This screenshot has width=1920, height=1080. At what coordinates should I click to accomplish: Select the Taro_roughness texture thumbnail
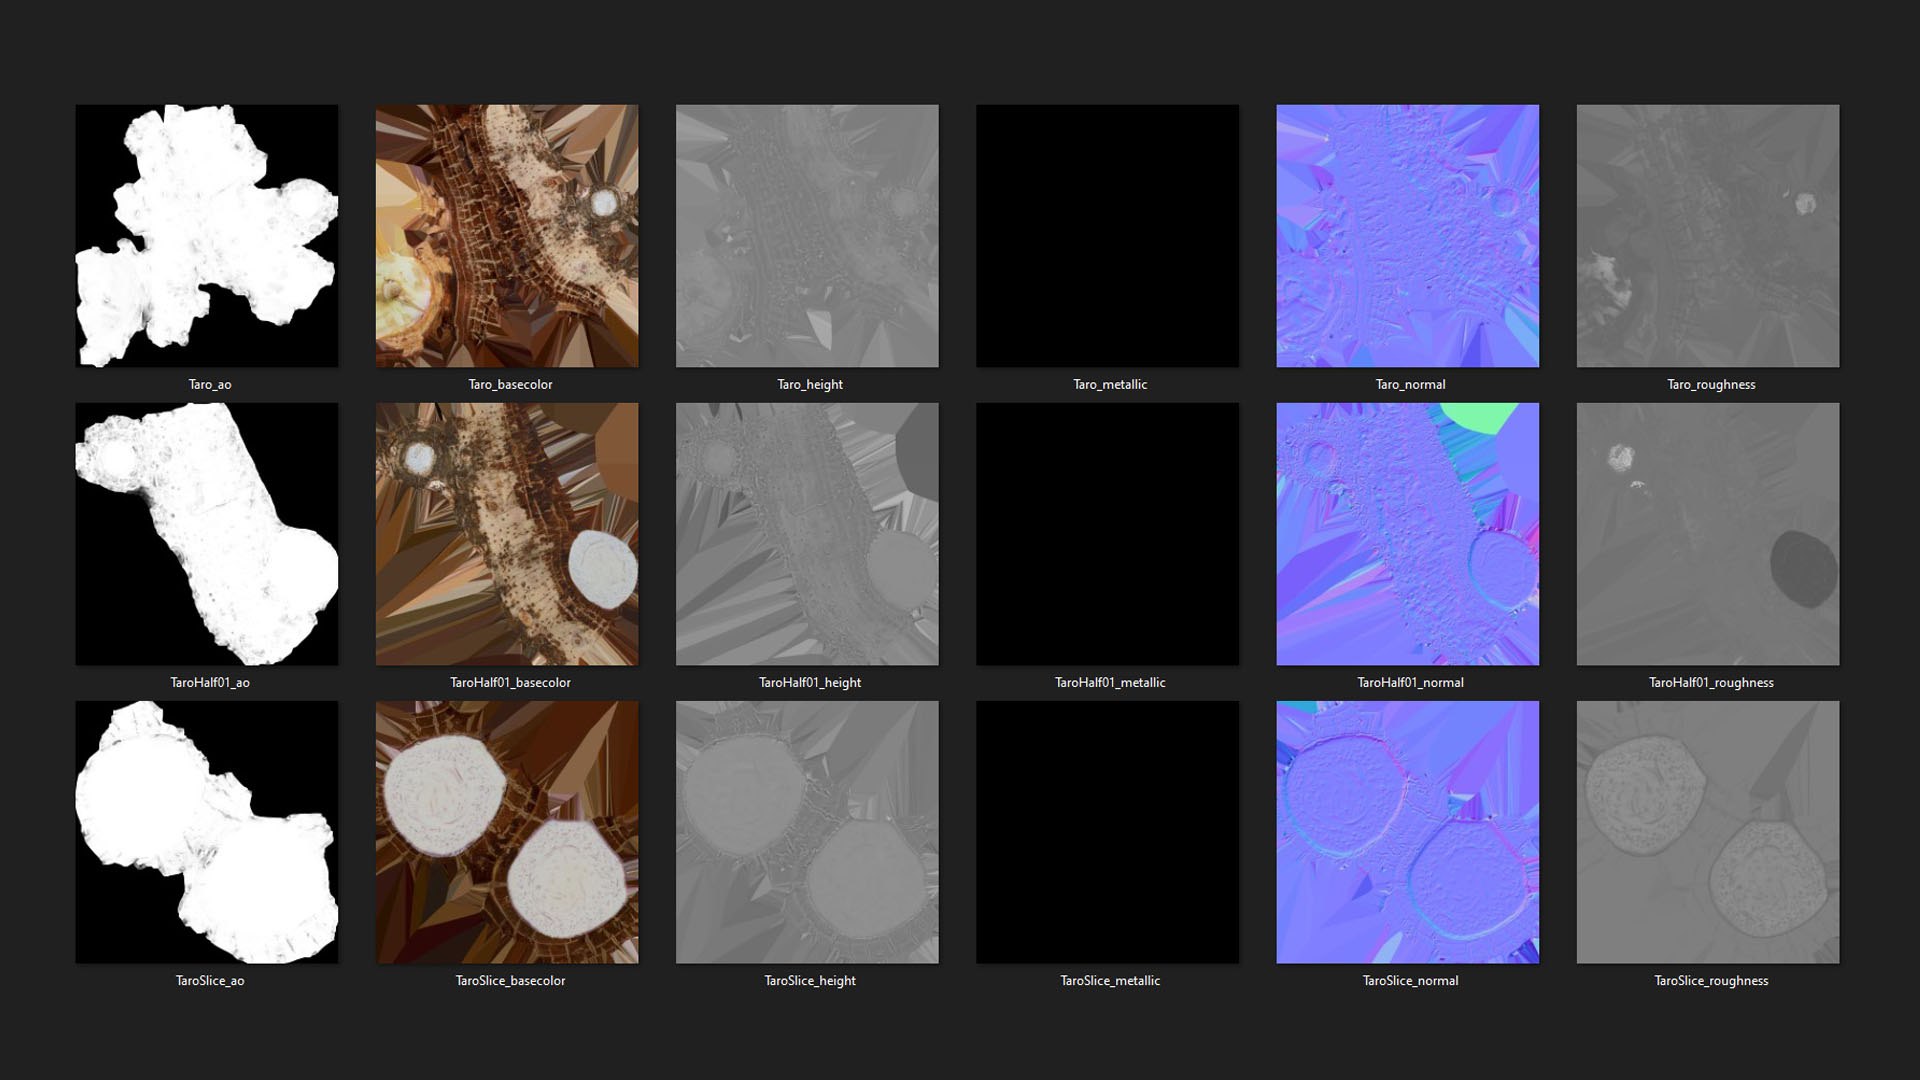click(x=1706, y=235)
